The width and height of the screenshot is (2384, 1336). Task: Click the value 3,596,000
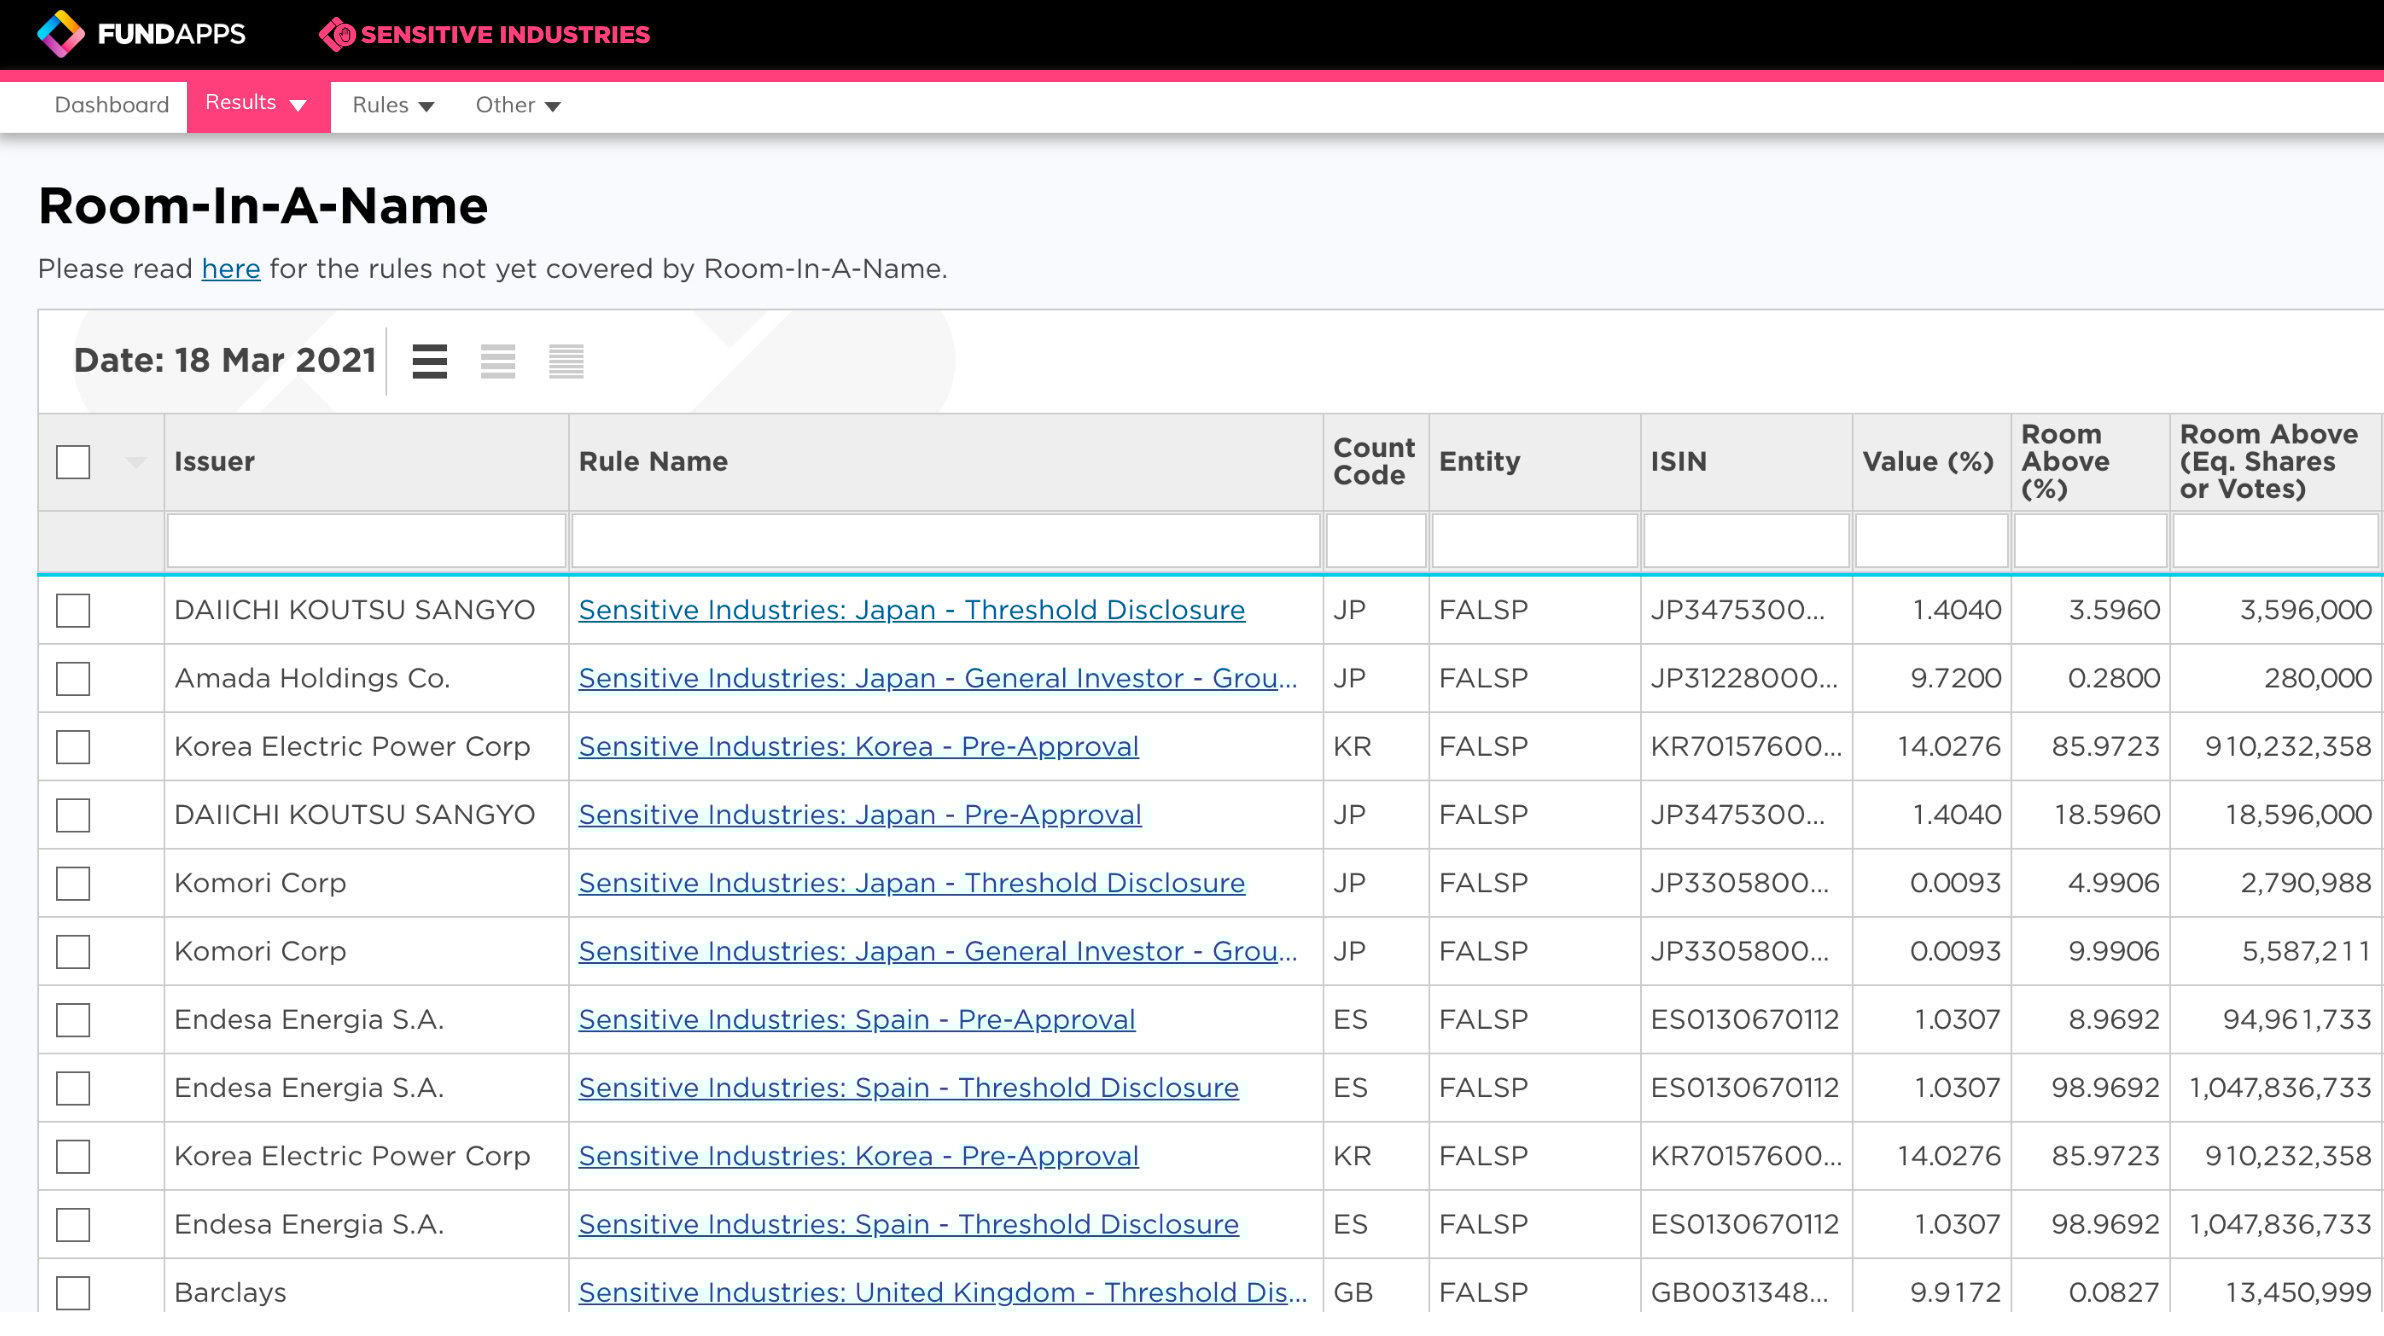[x=2305, y=610]
